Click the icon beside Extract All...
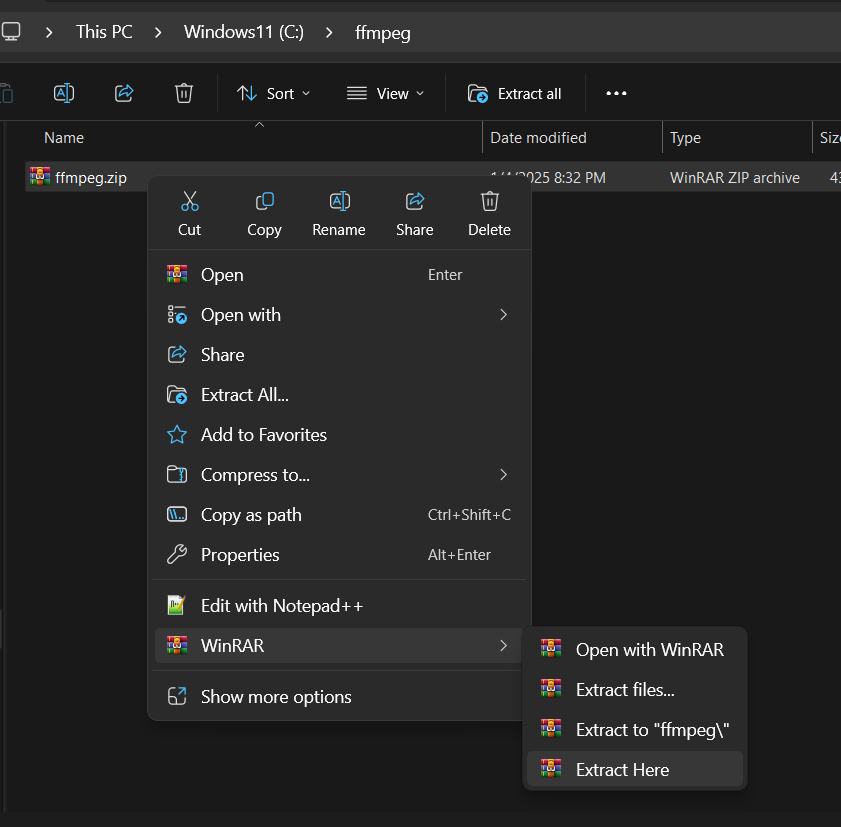This screenshot has width=841, height=827. [177, 395]
